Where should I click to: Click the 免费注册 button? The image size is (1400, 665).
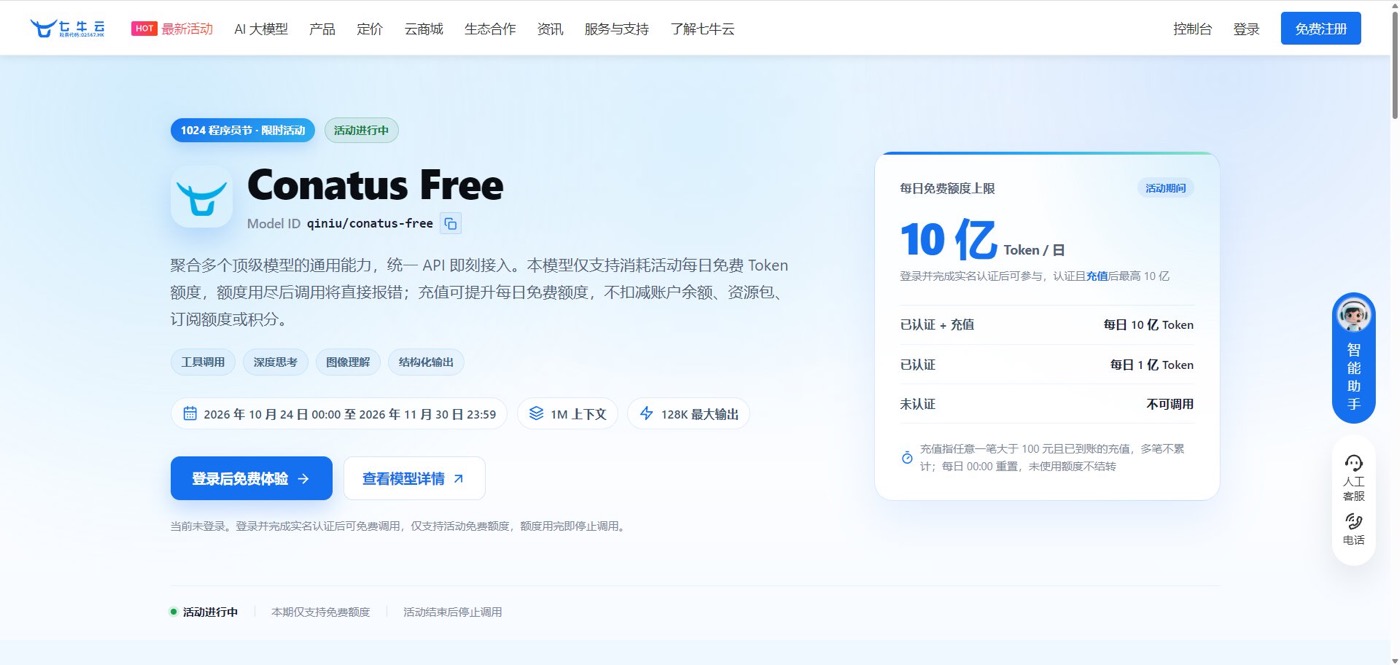pos(1321,28)
